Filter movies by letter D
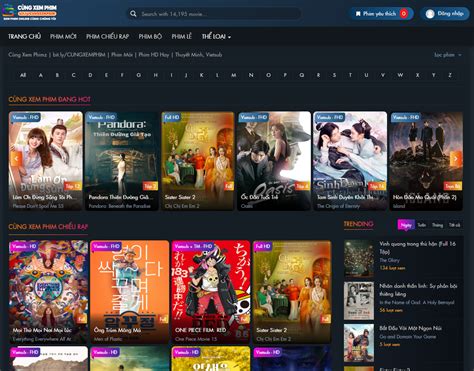474x371 pixels. [90, 75]
